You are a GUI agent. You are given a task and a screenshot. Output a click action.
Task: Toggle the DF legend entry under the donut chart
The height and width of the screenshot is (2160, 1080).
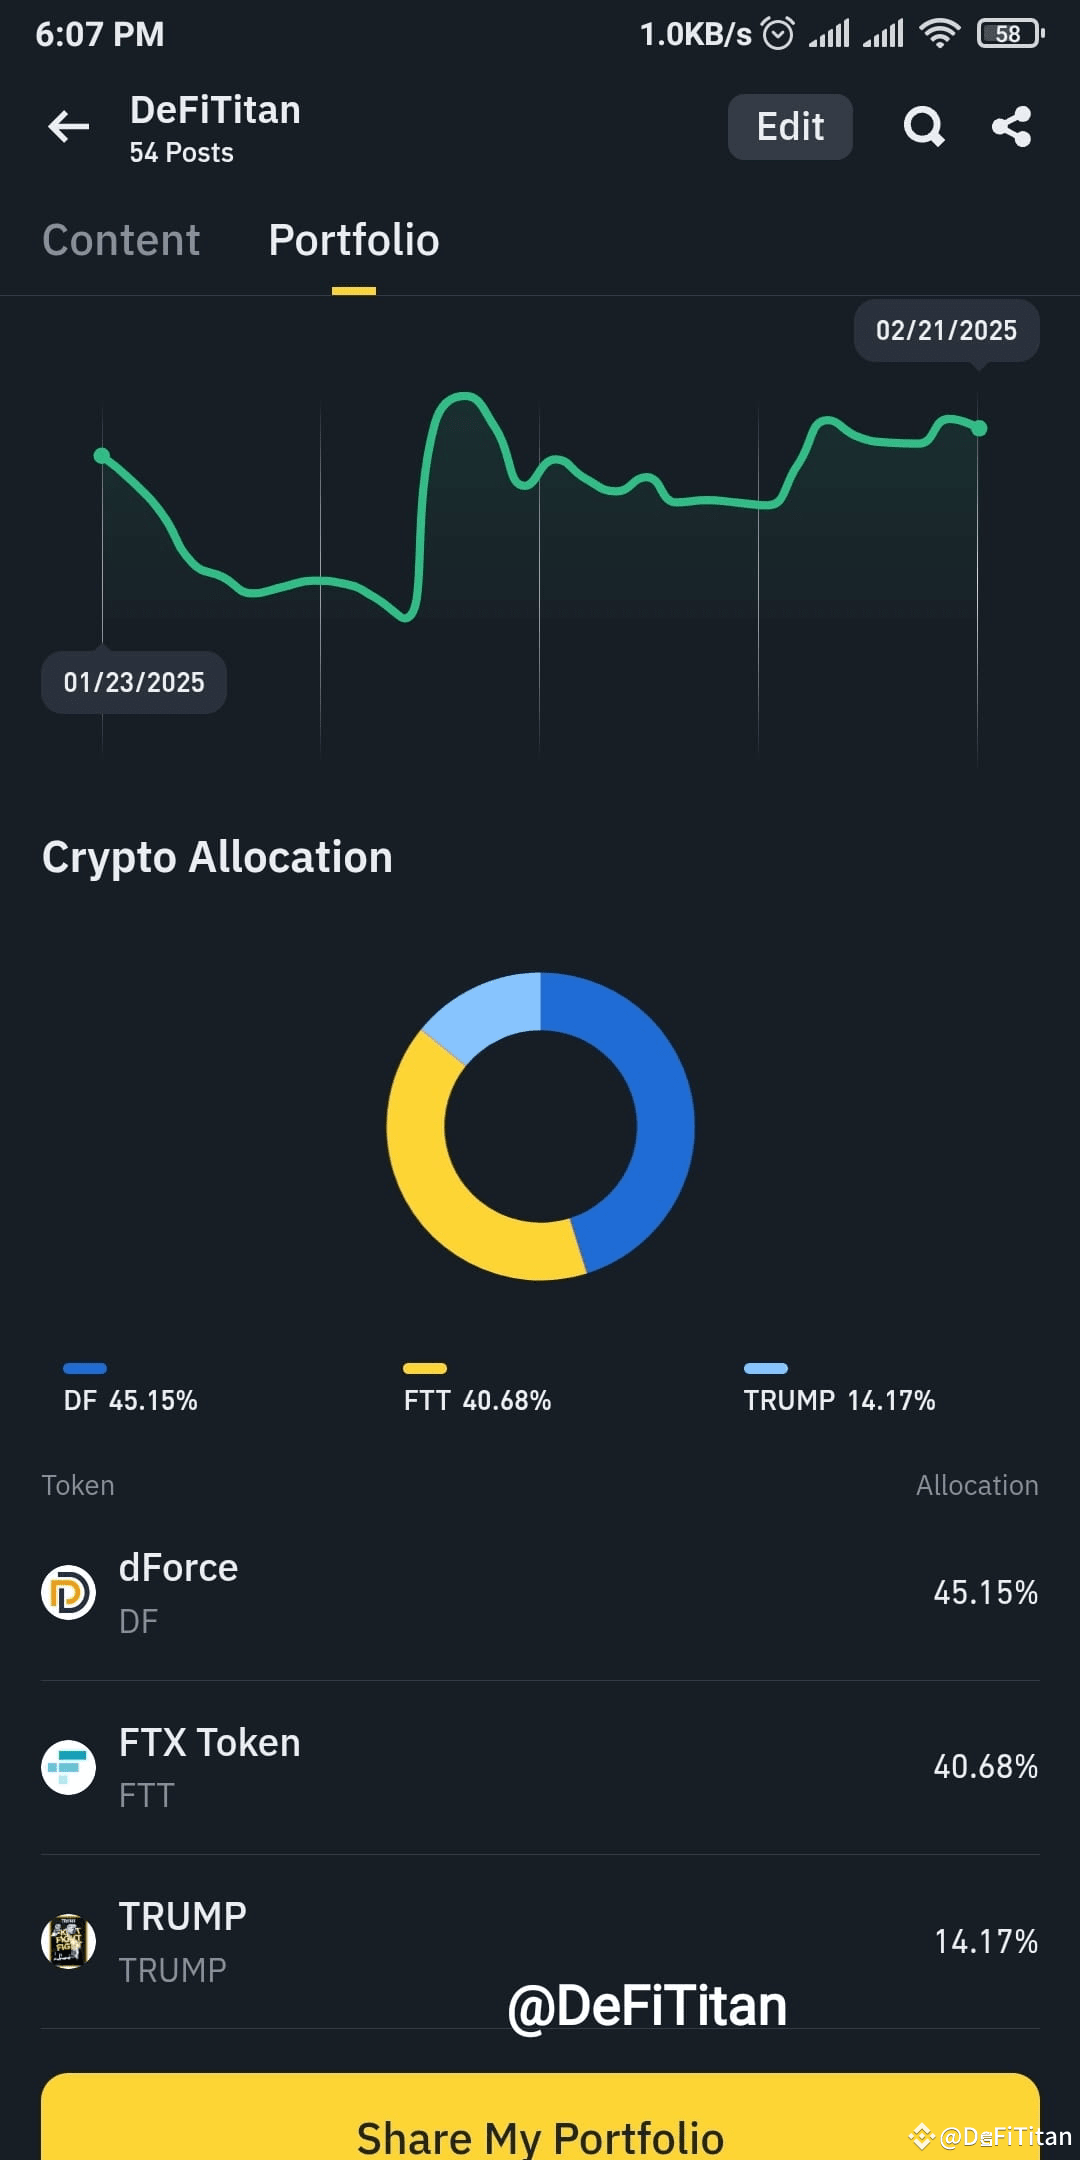[128, 1389]
